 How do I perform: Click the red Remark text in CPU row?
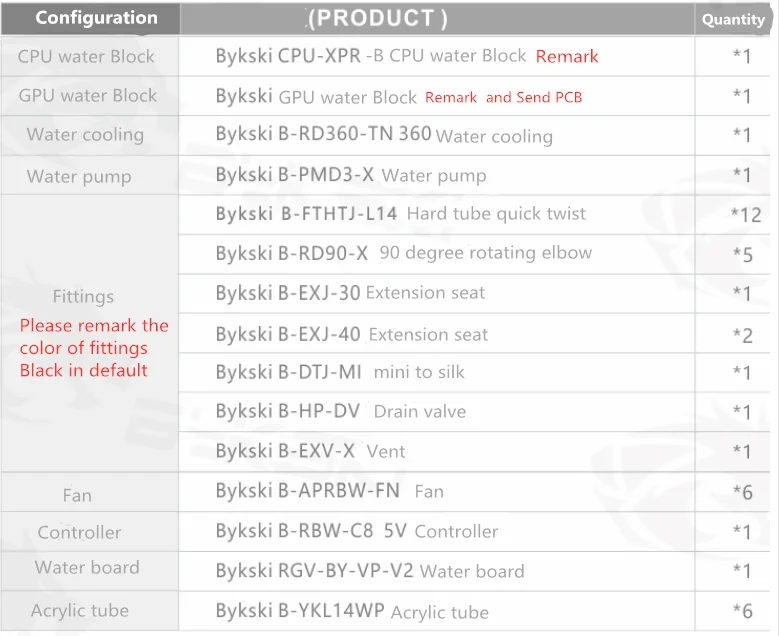point(567,57)
